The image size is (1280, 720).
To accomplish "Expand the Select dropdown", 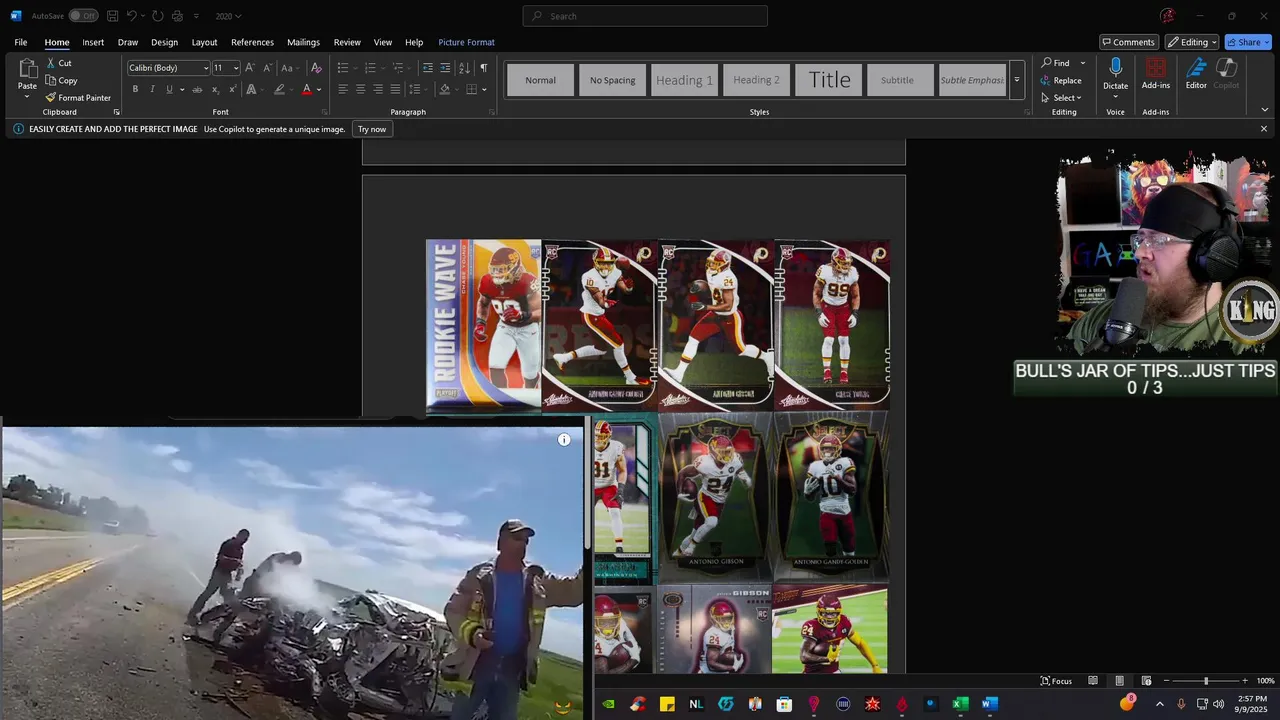I will point(1061,98).
